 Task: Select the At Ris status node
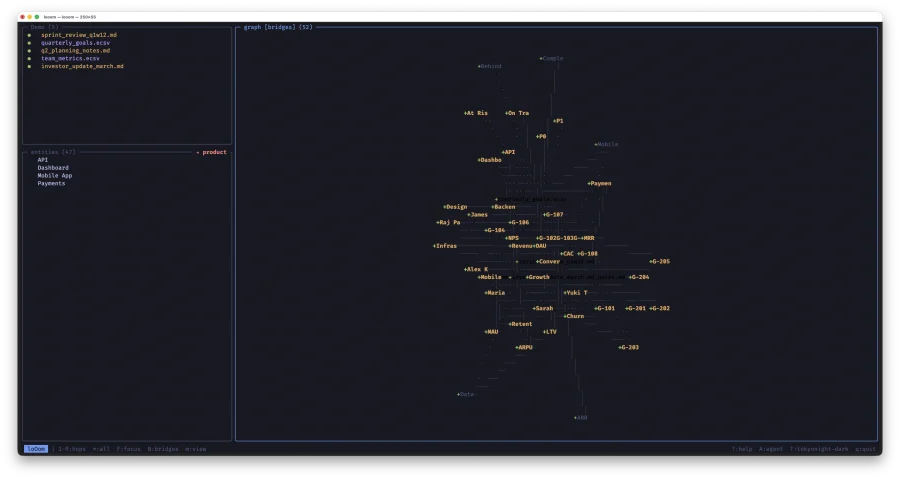click(x=476, y=113)
